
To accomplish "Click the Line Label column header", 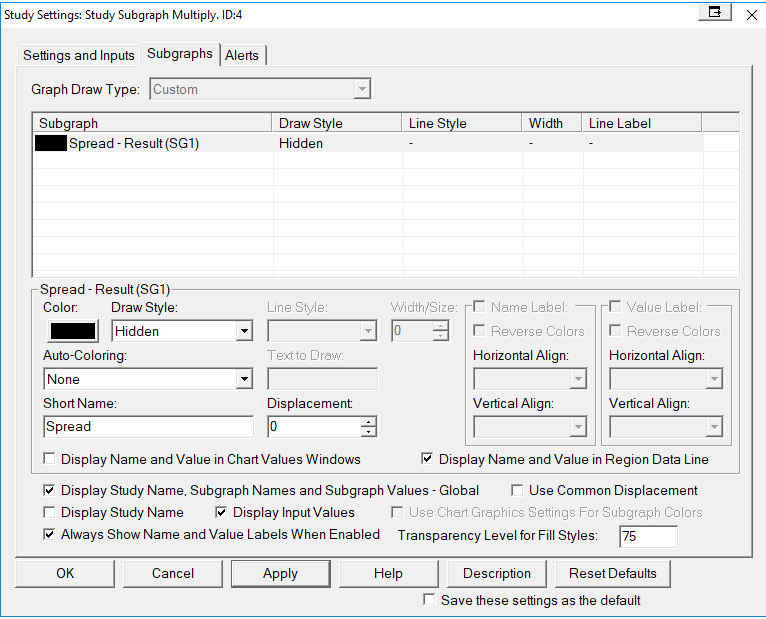I will click(x=642, y=123).
